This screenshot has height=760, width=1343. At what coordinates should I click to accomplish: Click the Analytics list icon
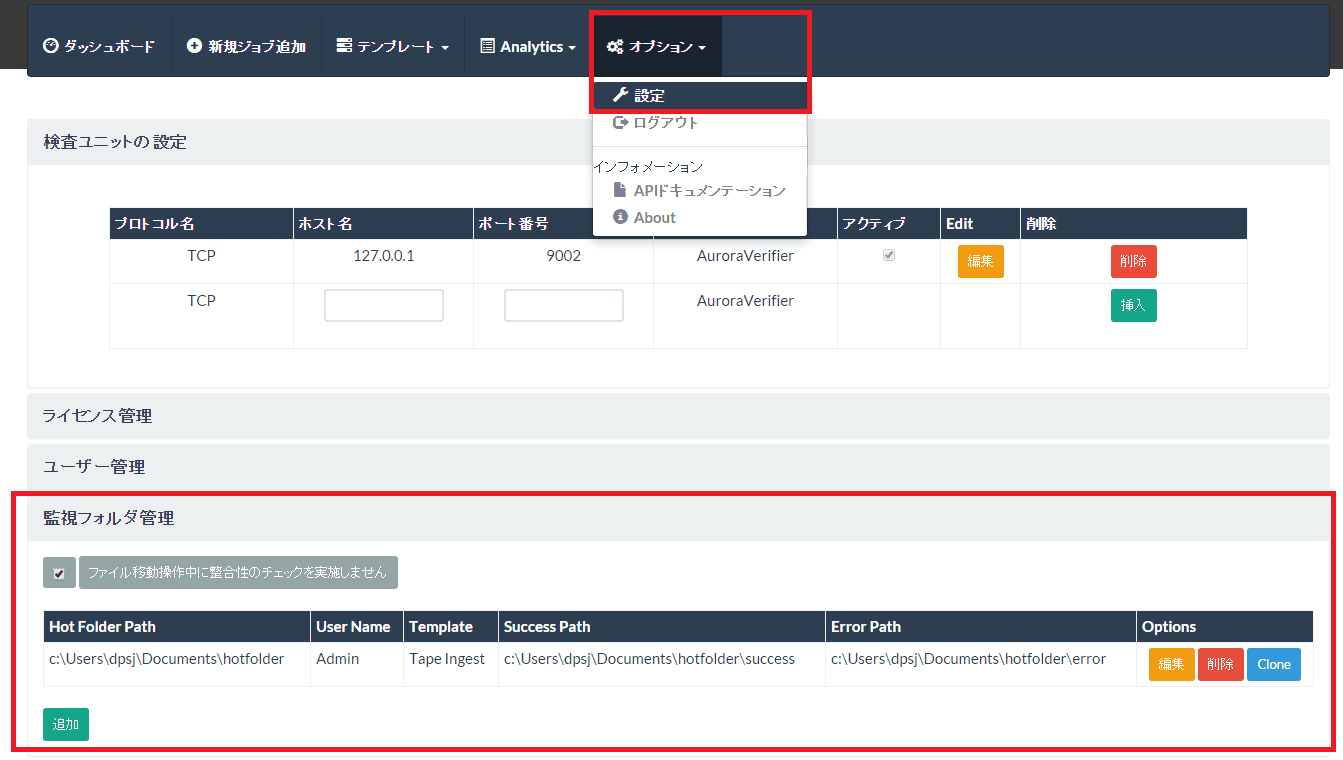(488, 46)
